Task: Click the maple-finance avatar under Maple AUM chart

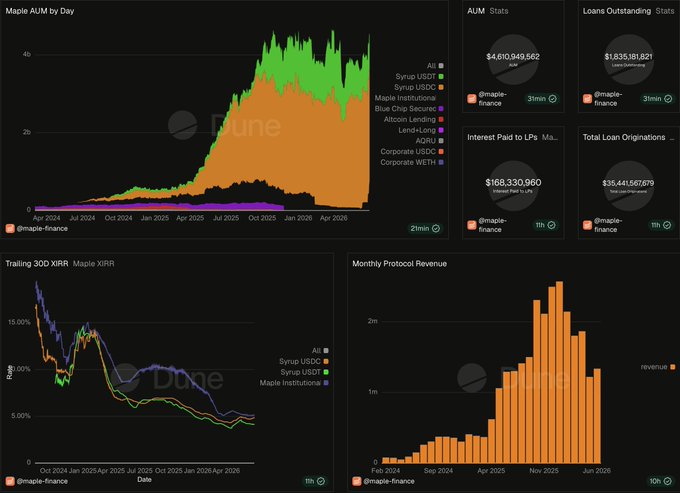Action: 10,229
